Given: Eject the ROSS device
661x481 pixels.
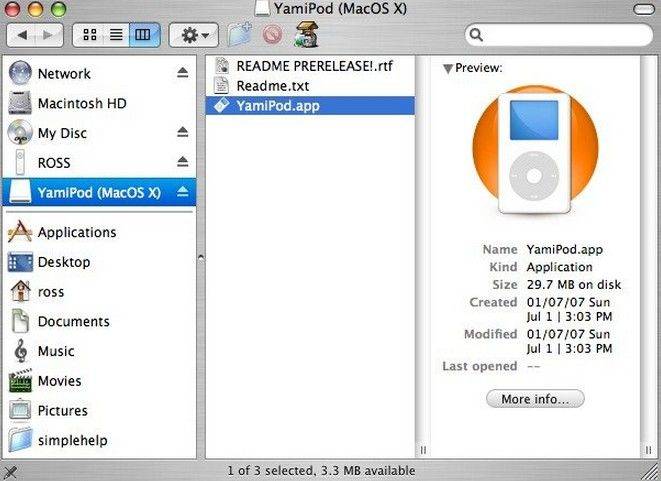Looking at the screenshot, I should pos(183,161).
